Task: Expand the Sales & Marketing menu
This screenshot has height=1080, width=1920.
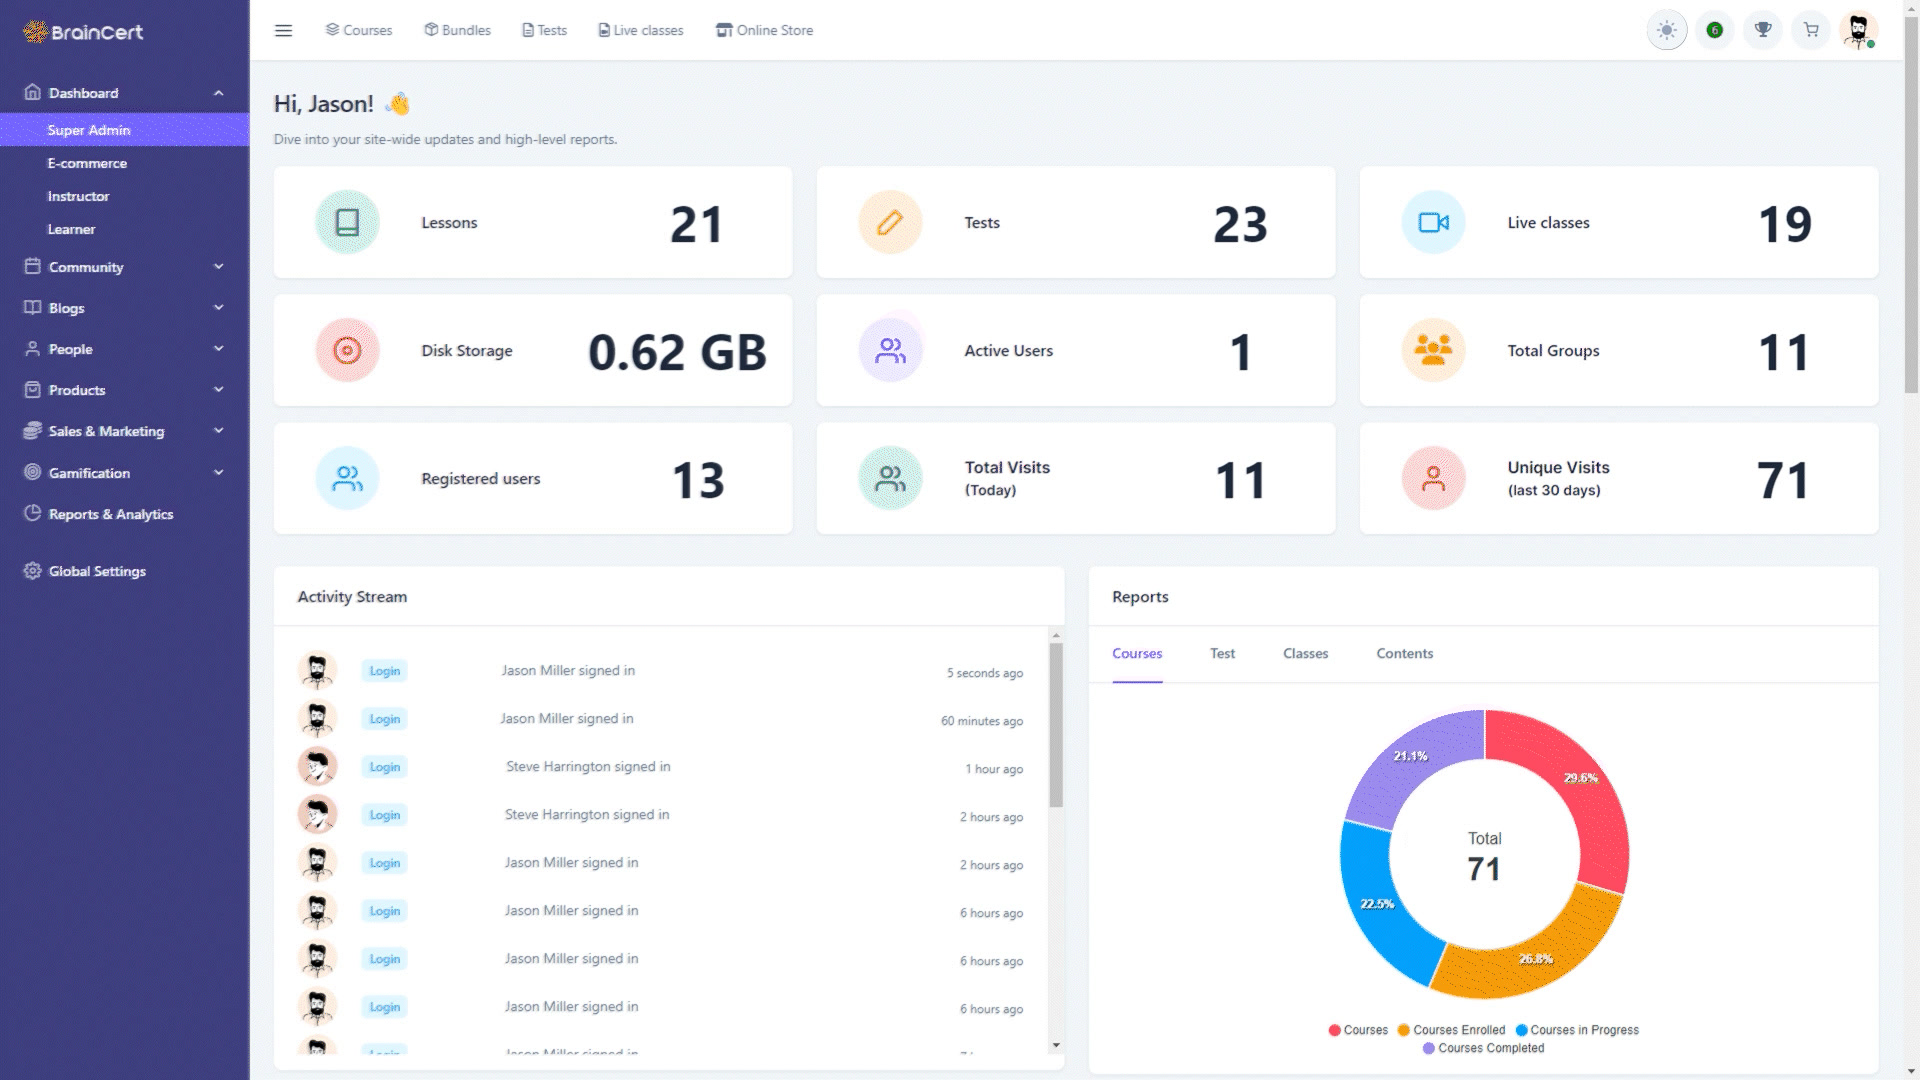Action: 218,430
